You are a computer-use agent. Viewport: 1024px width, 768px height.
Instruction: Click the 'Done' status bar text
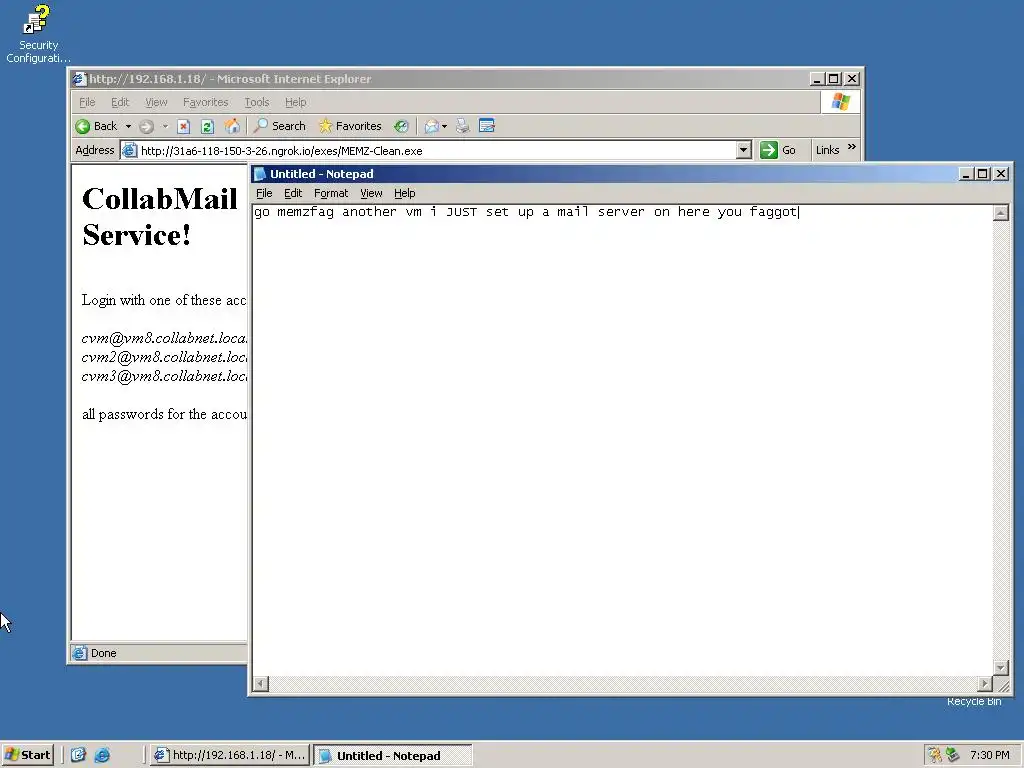tap(103, 653)
